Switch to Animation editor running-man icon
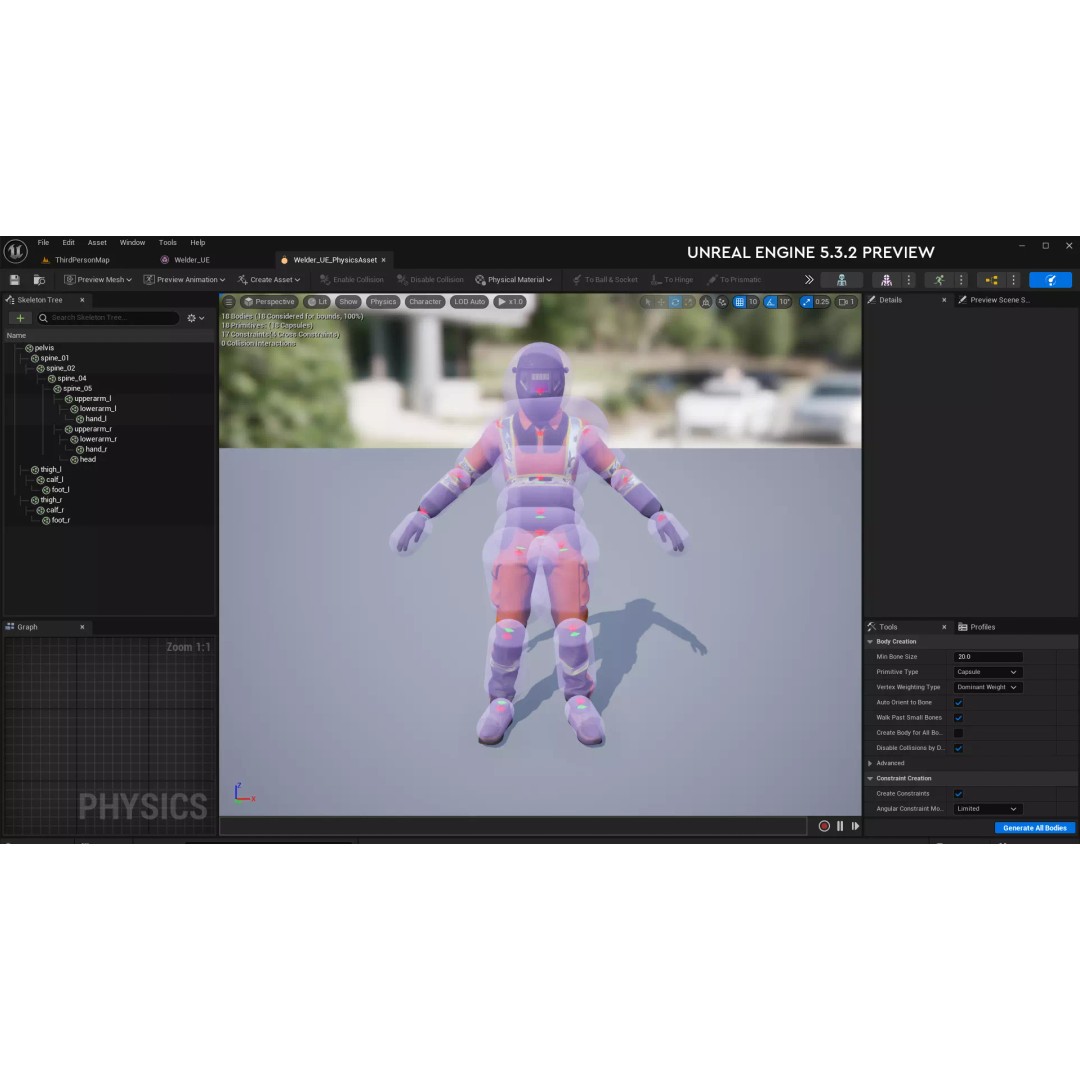This screenshot has width=1080, height=1080. click(x=939, y=280)
